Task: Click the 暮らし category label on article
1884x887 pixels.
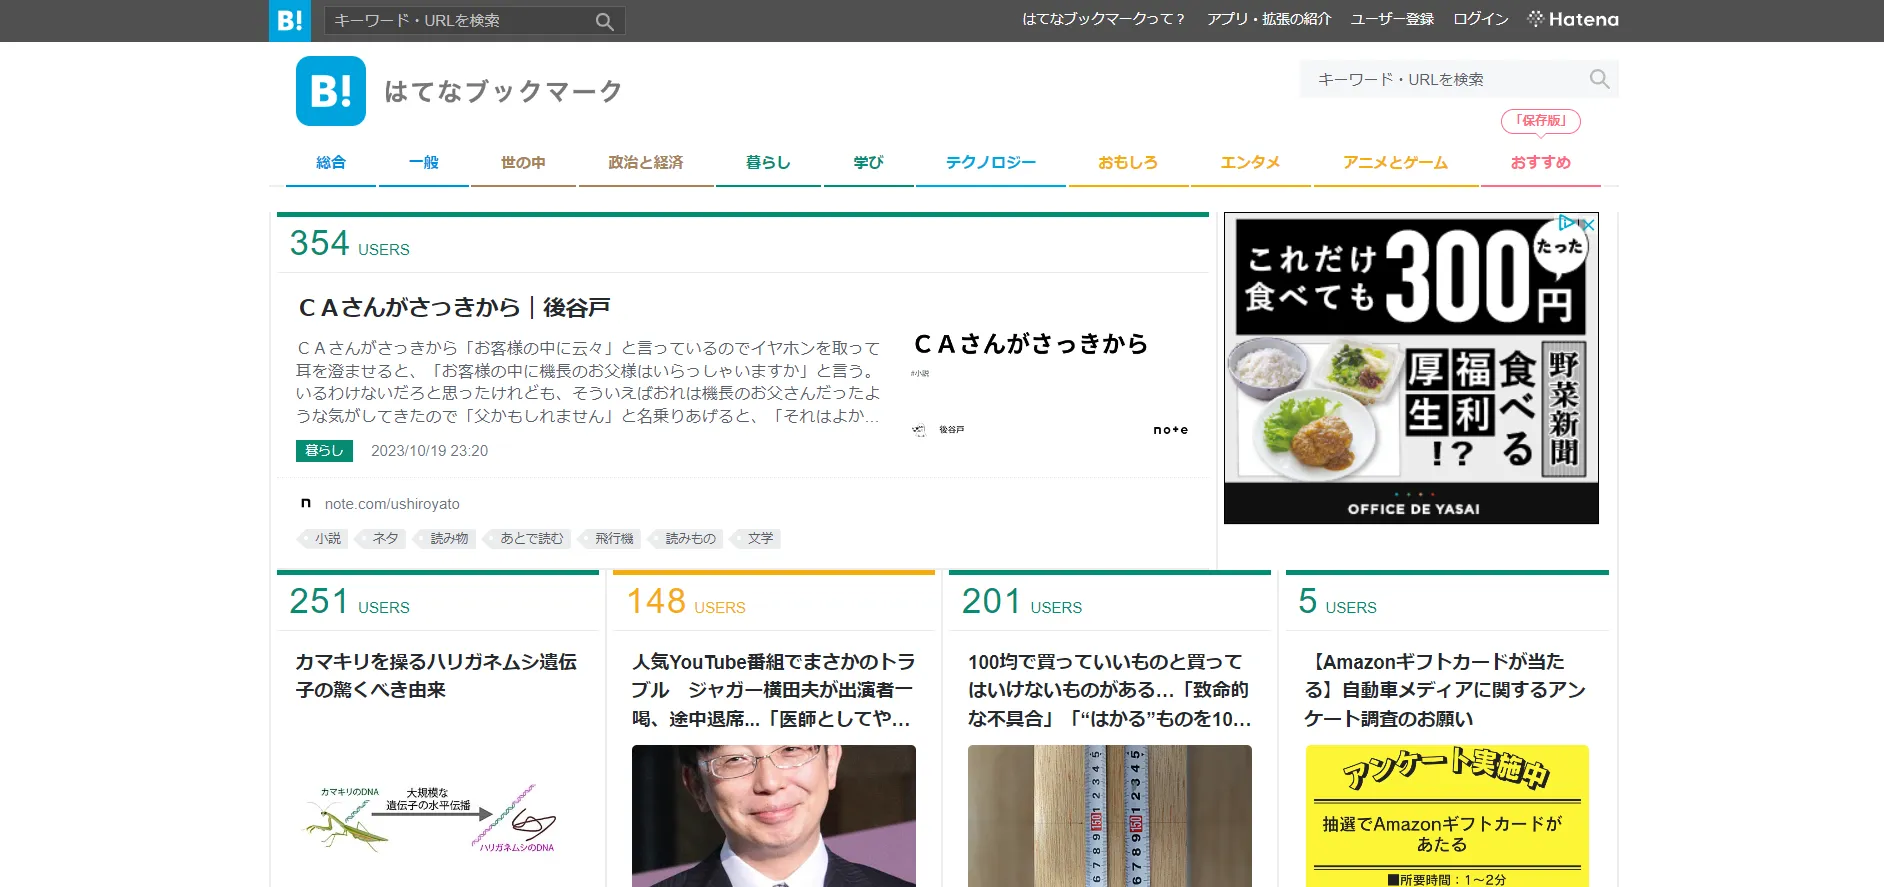Action: tap(324, 451)
